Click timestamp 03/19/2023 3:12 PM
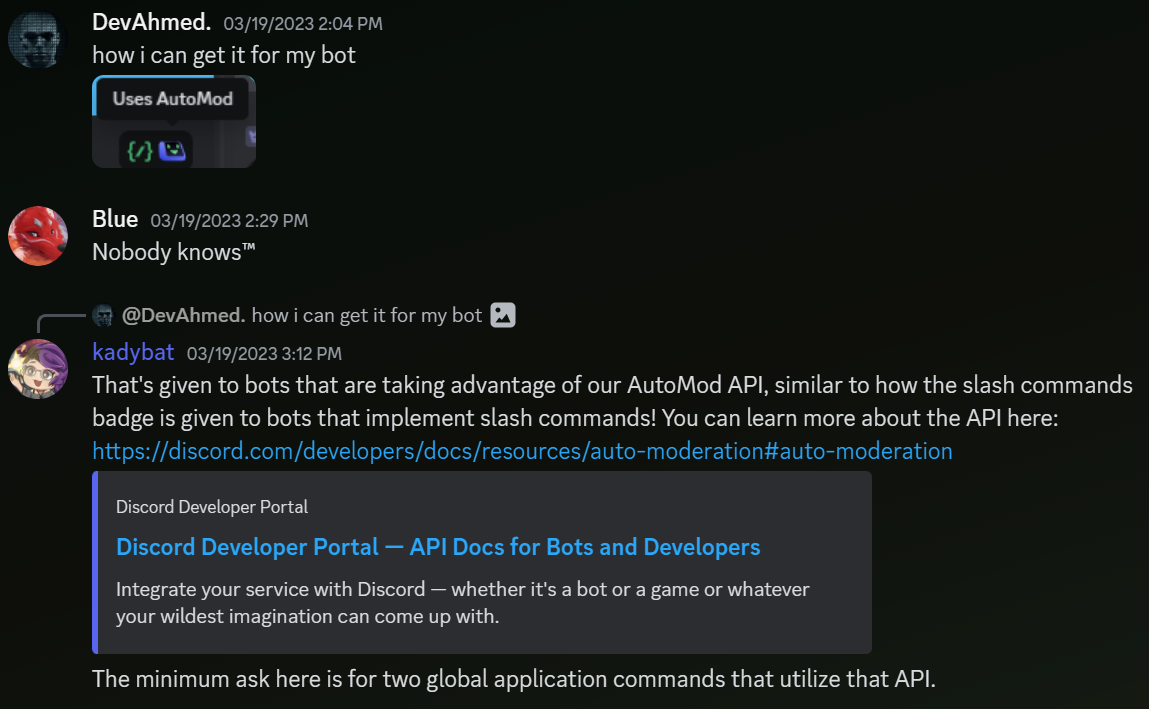 264,354
